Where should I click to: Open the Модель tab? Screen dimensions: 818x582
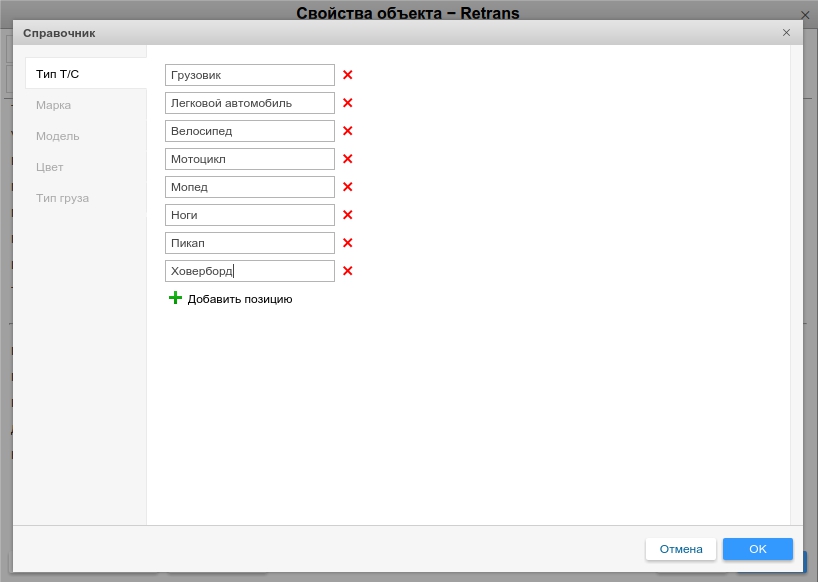[58, 136]
